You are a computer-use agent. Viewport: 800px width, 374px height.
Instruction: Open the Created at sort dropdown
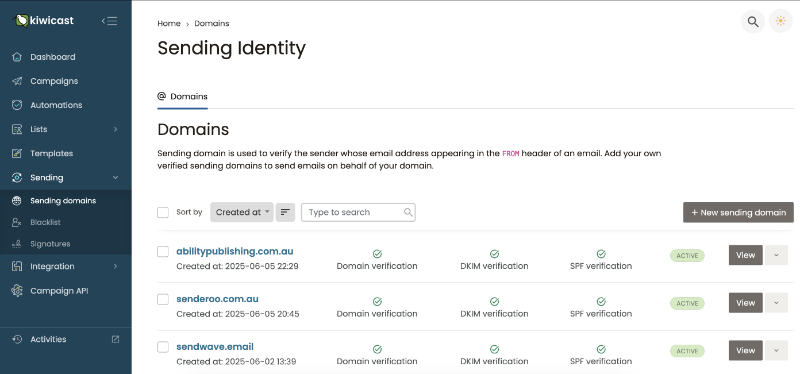point(242,212)
